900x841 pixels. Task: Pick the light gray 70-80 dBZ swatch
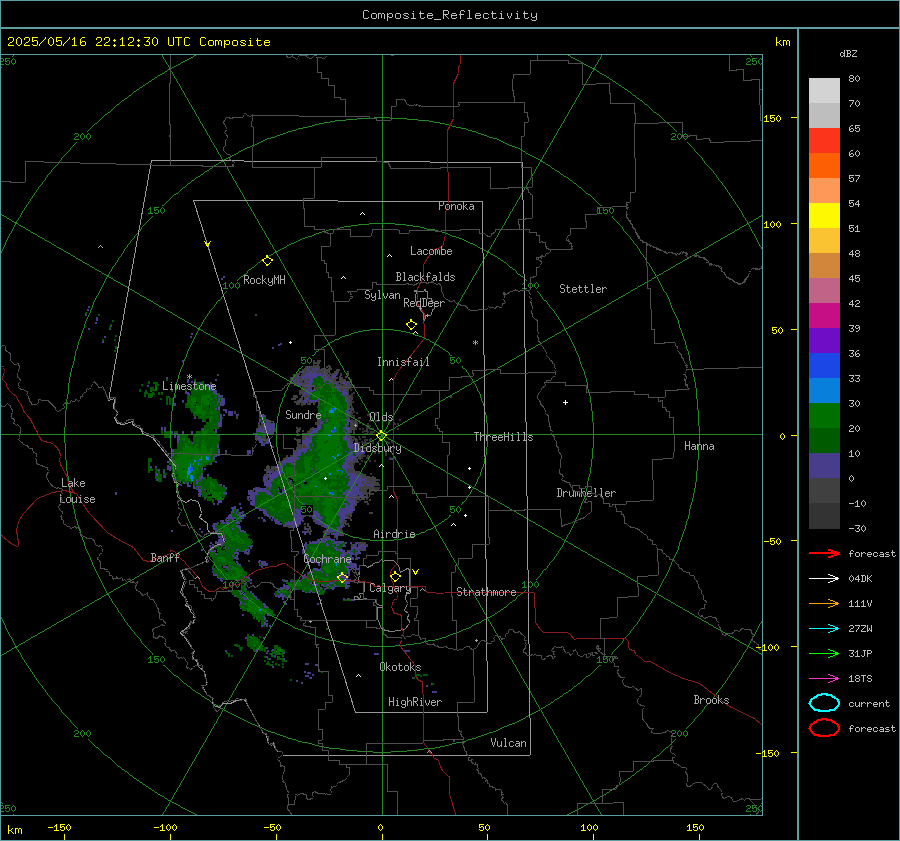824,91
